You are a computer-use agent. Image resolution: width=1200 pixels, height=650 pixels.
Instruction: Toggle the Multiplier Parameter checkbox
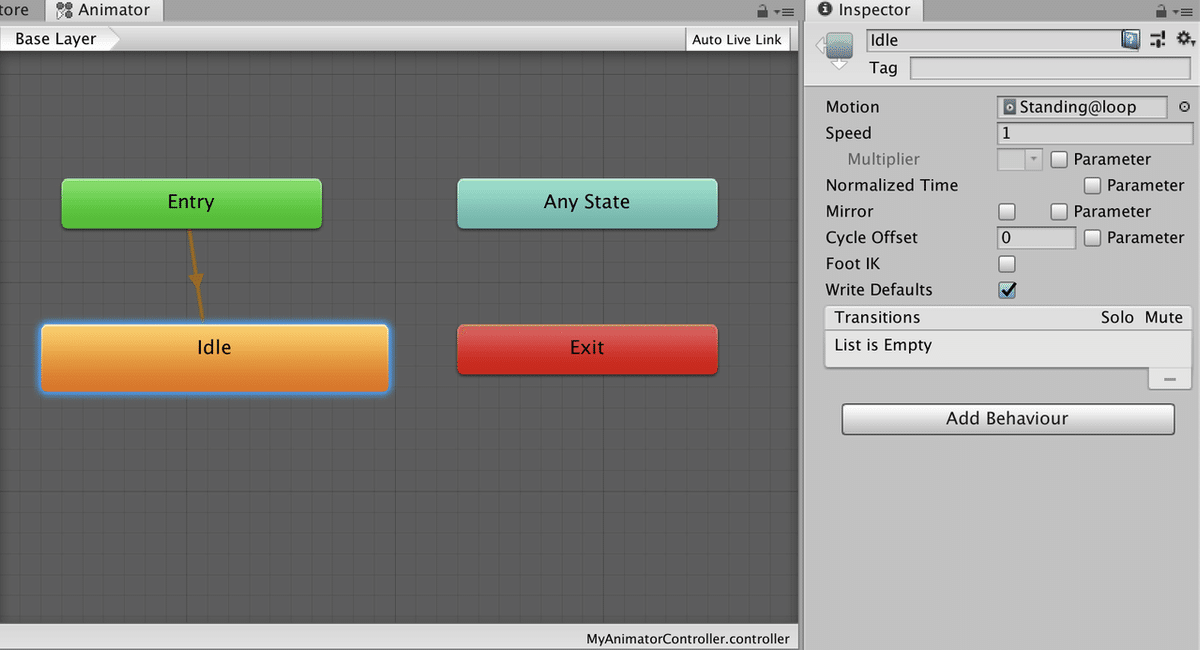click(x=1059, y=159)
